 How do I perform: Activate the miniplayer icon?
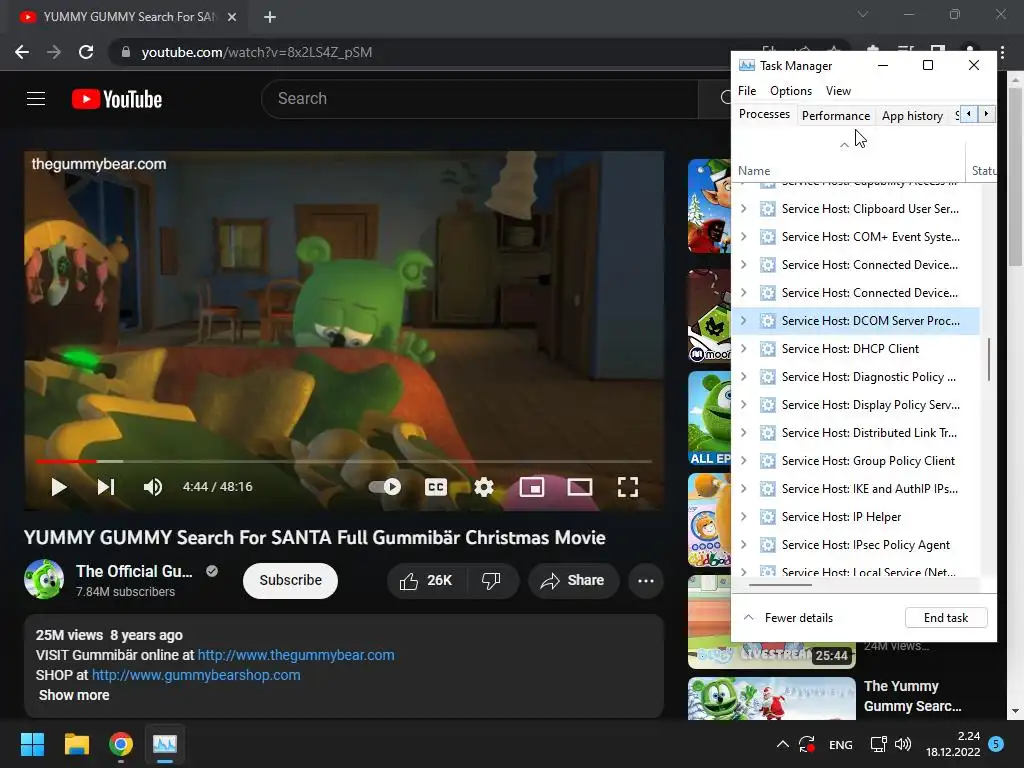click(x=532, y=487)
